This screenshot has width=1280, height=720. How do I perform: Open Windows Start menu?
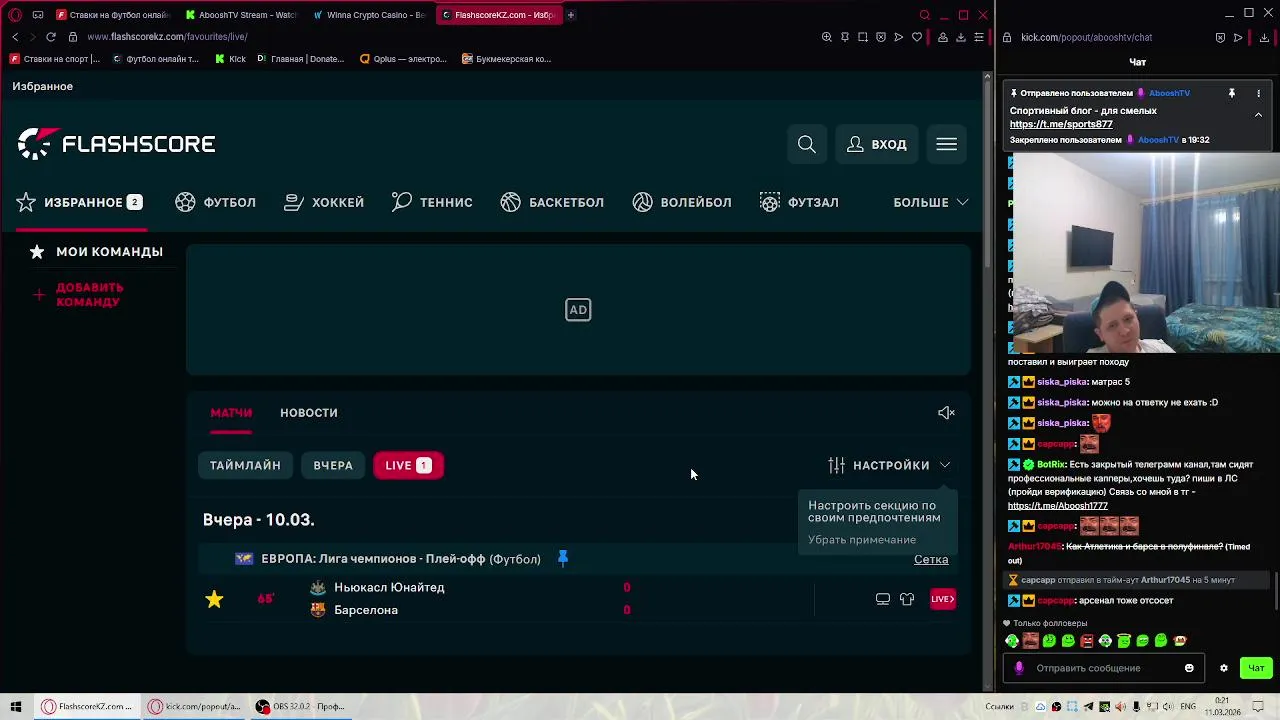pos(16,706)
